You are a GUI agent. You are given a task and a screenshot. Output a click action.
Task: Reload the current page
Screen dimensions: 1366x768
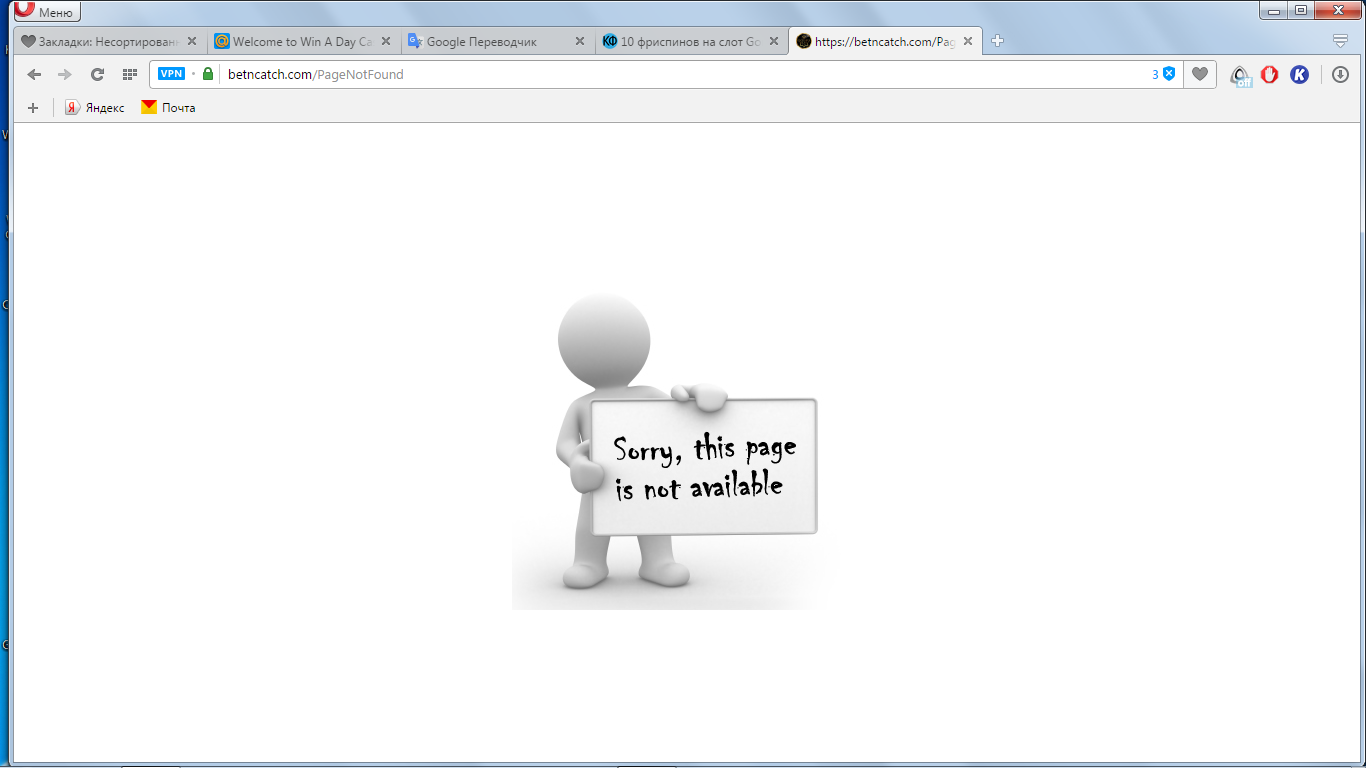(x=97, y=74)
